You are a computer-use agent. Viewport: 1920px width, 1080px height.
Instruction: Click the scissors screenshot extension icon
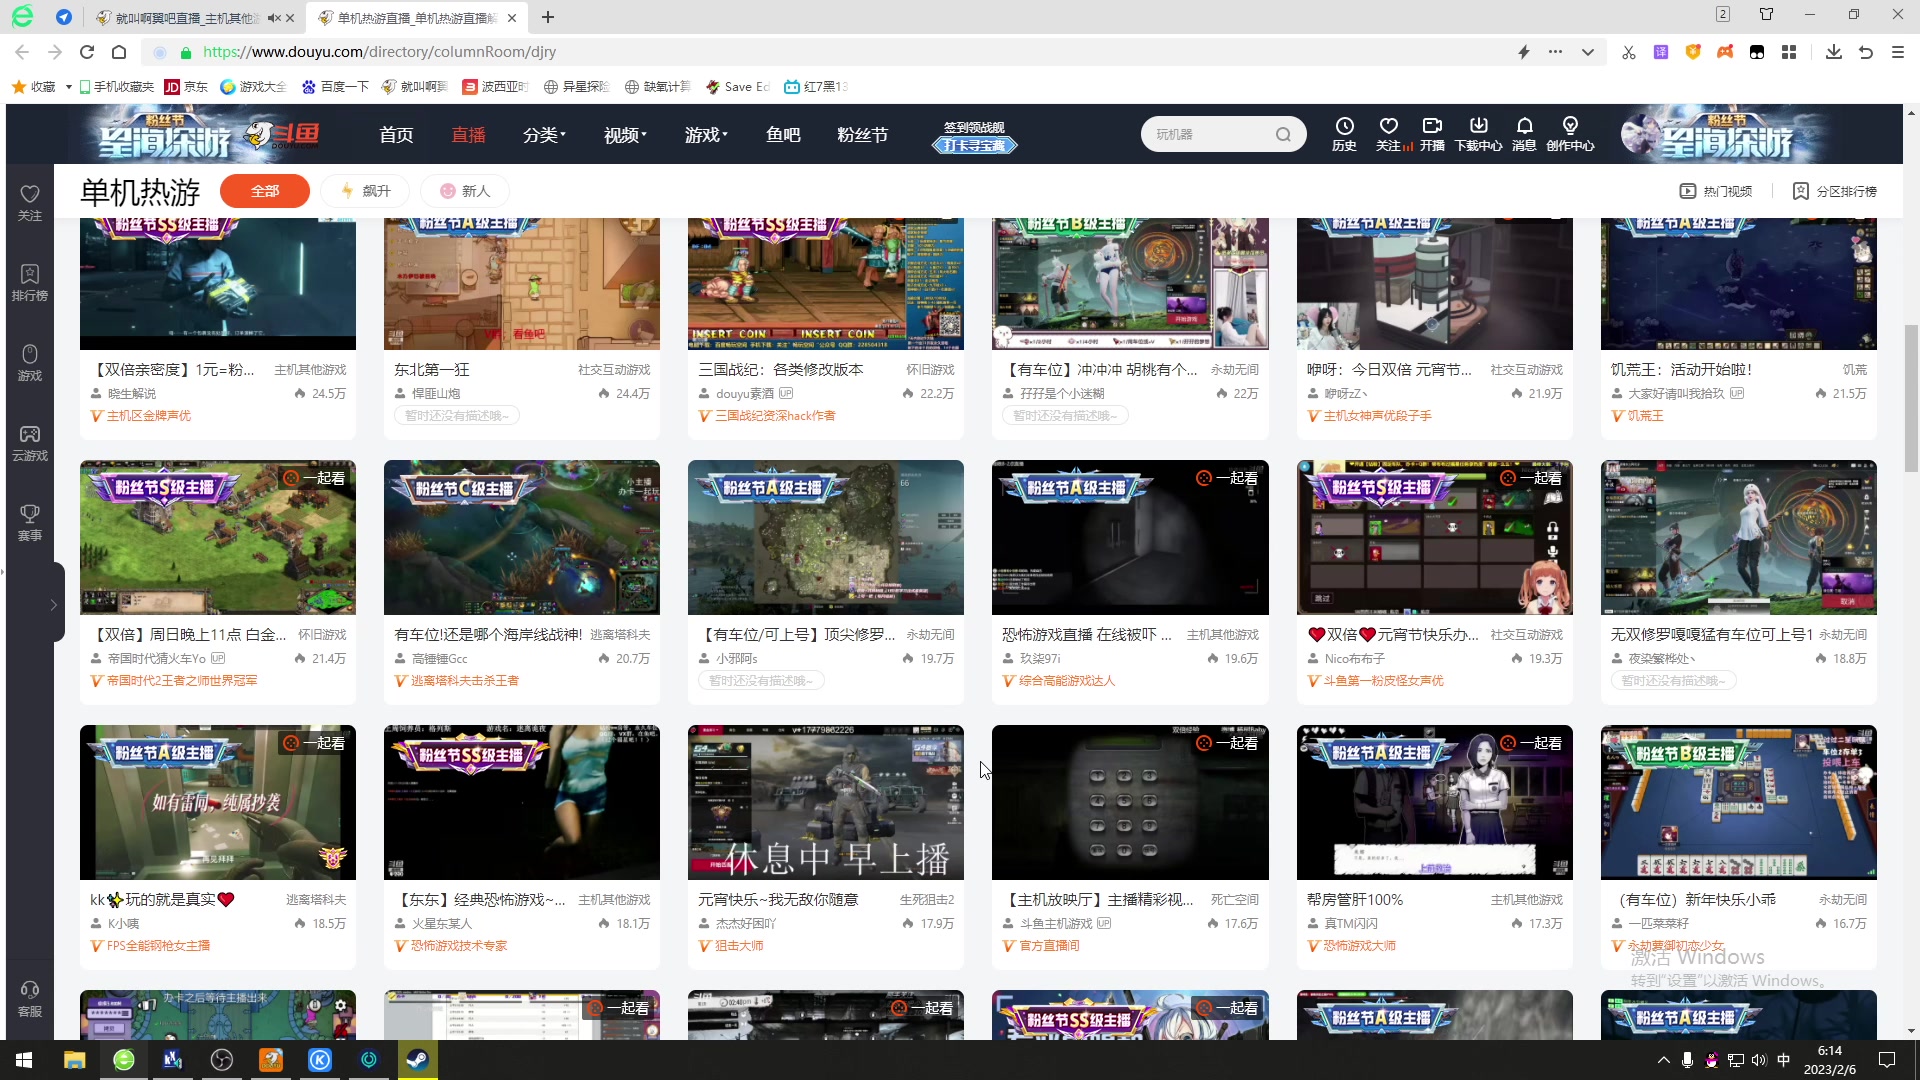[1629, 52]
